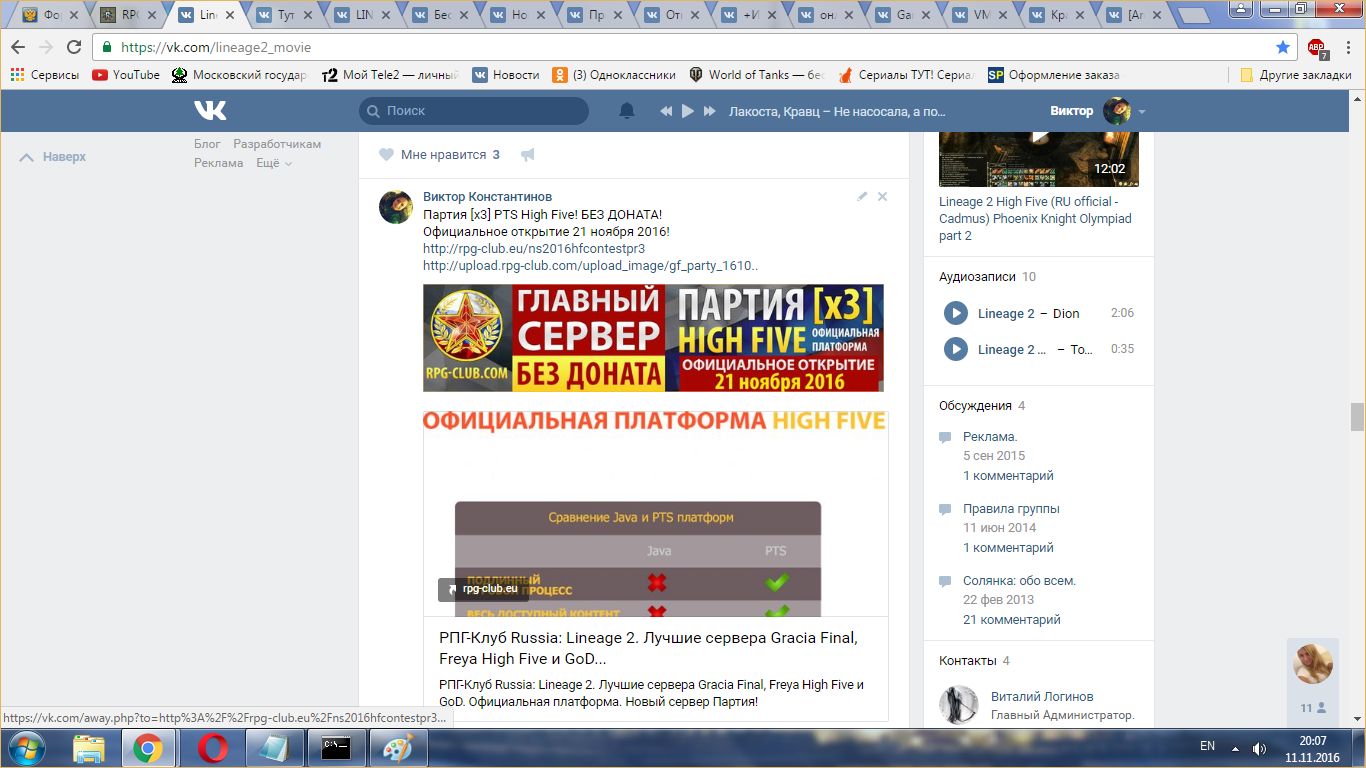Delete Виктор Константинов's post with the X
The image size is (1366, 768).
pyautogui.click(x=882, y=197)
